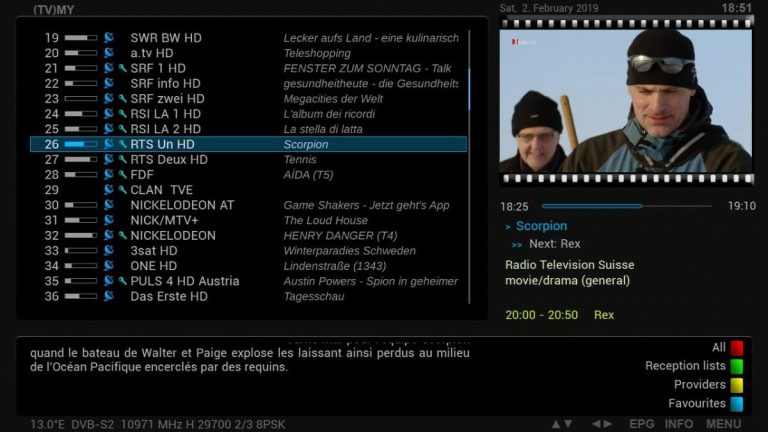768x432 pixels.
Task: Select channel Das Erste HD
Action: 169,296
